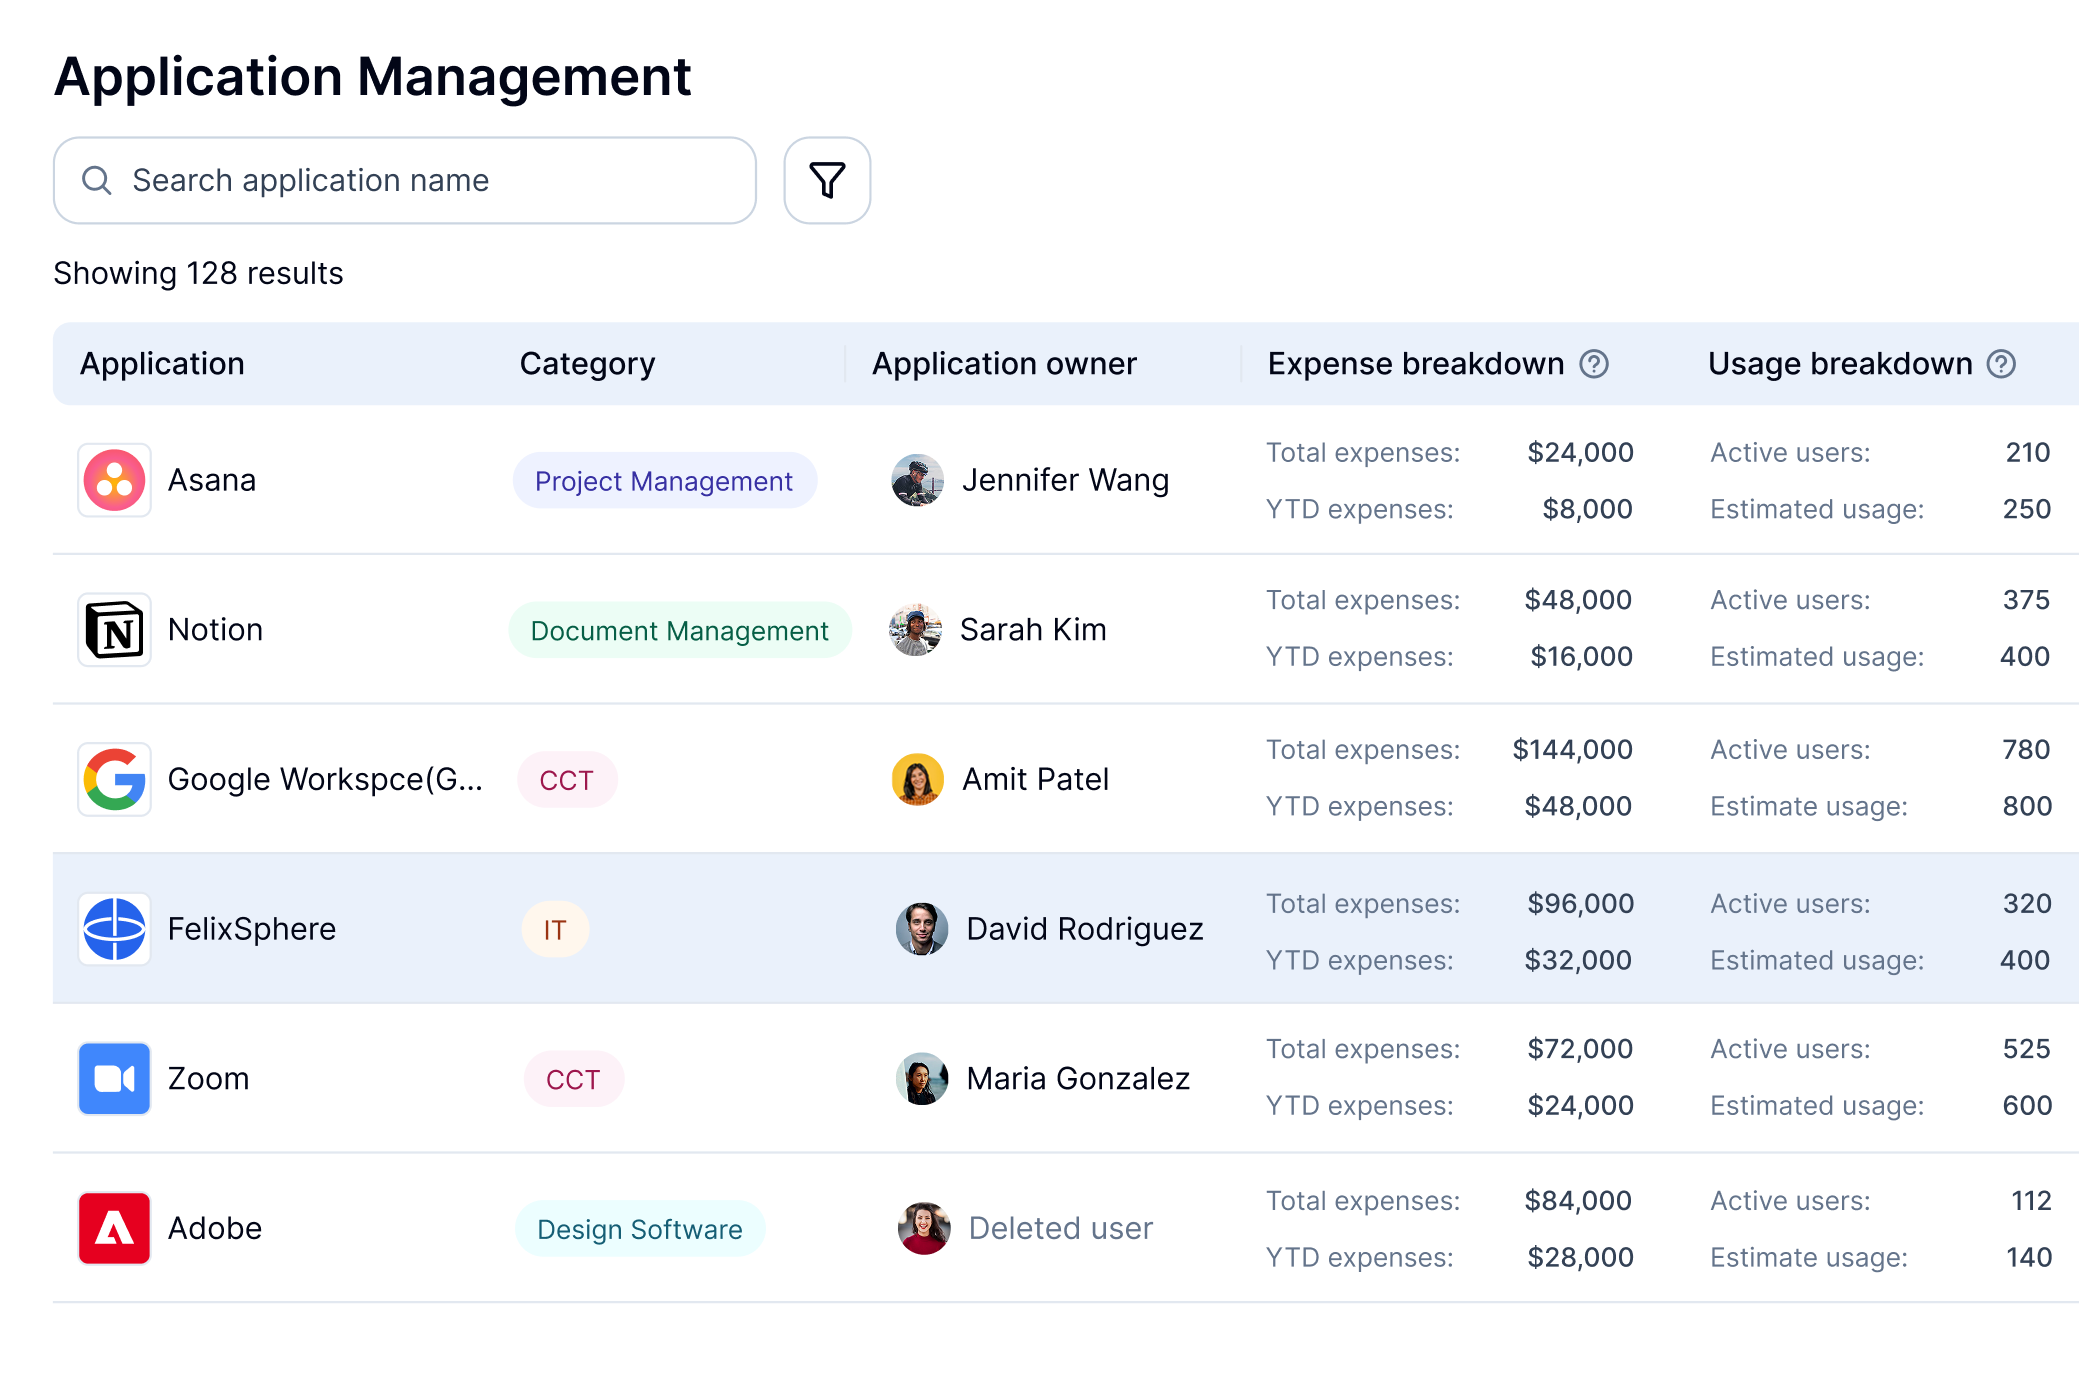Click the IT tag on FelixSphere row
The image size is (2079, 1374).
[555, 930]
